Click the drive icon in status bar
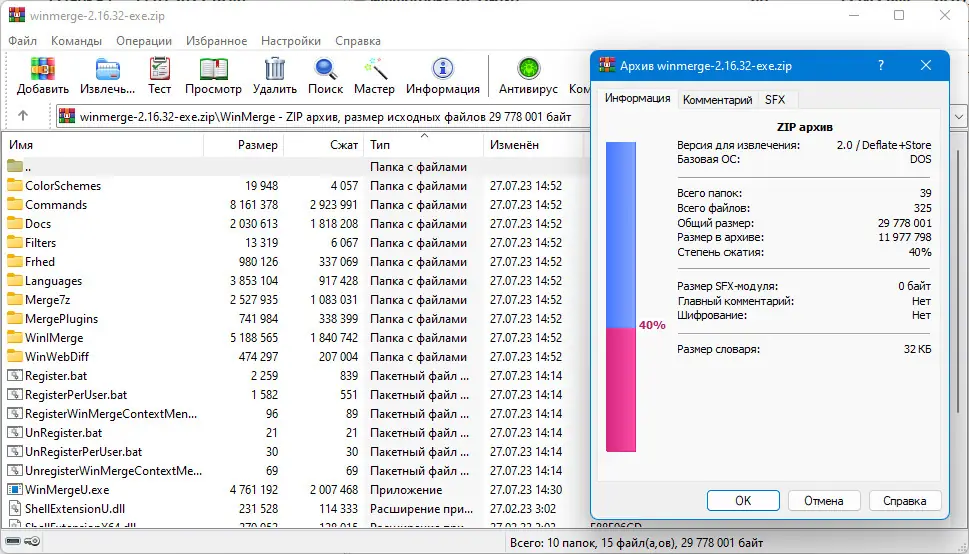Screen dimensions: 969x554 tap(12, 542)
